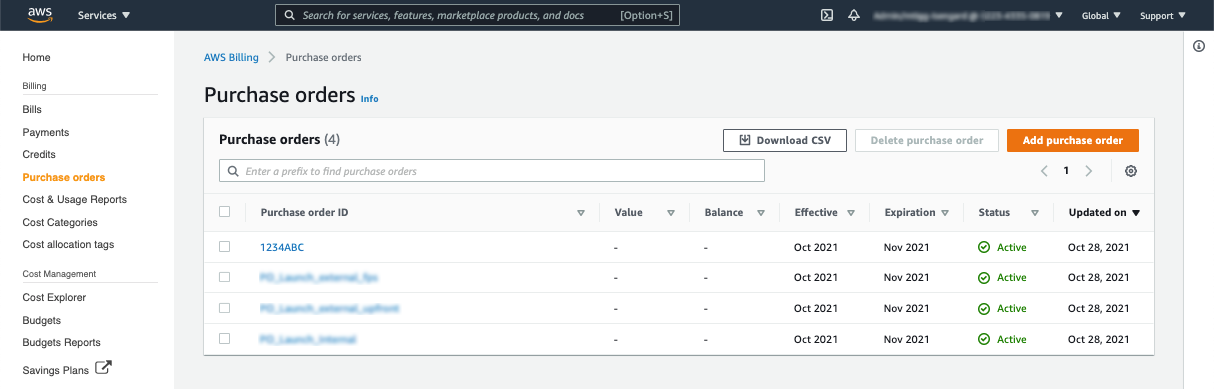The image size is (1214, 389).
Task: Click the search magnifier in top bar
Action: point(289,16)
